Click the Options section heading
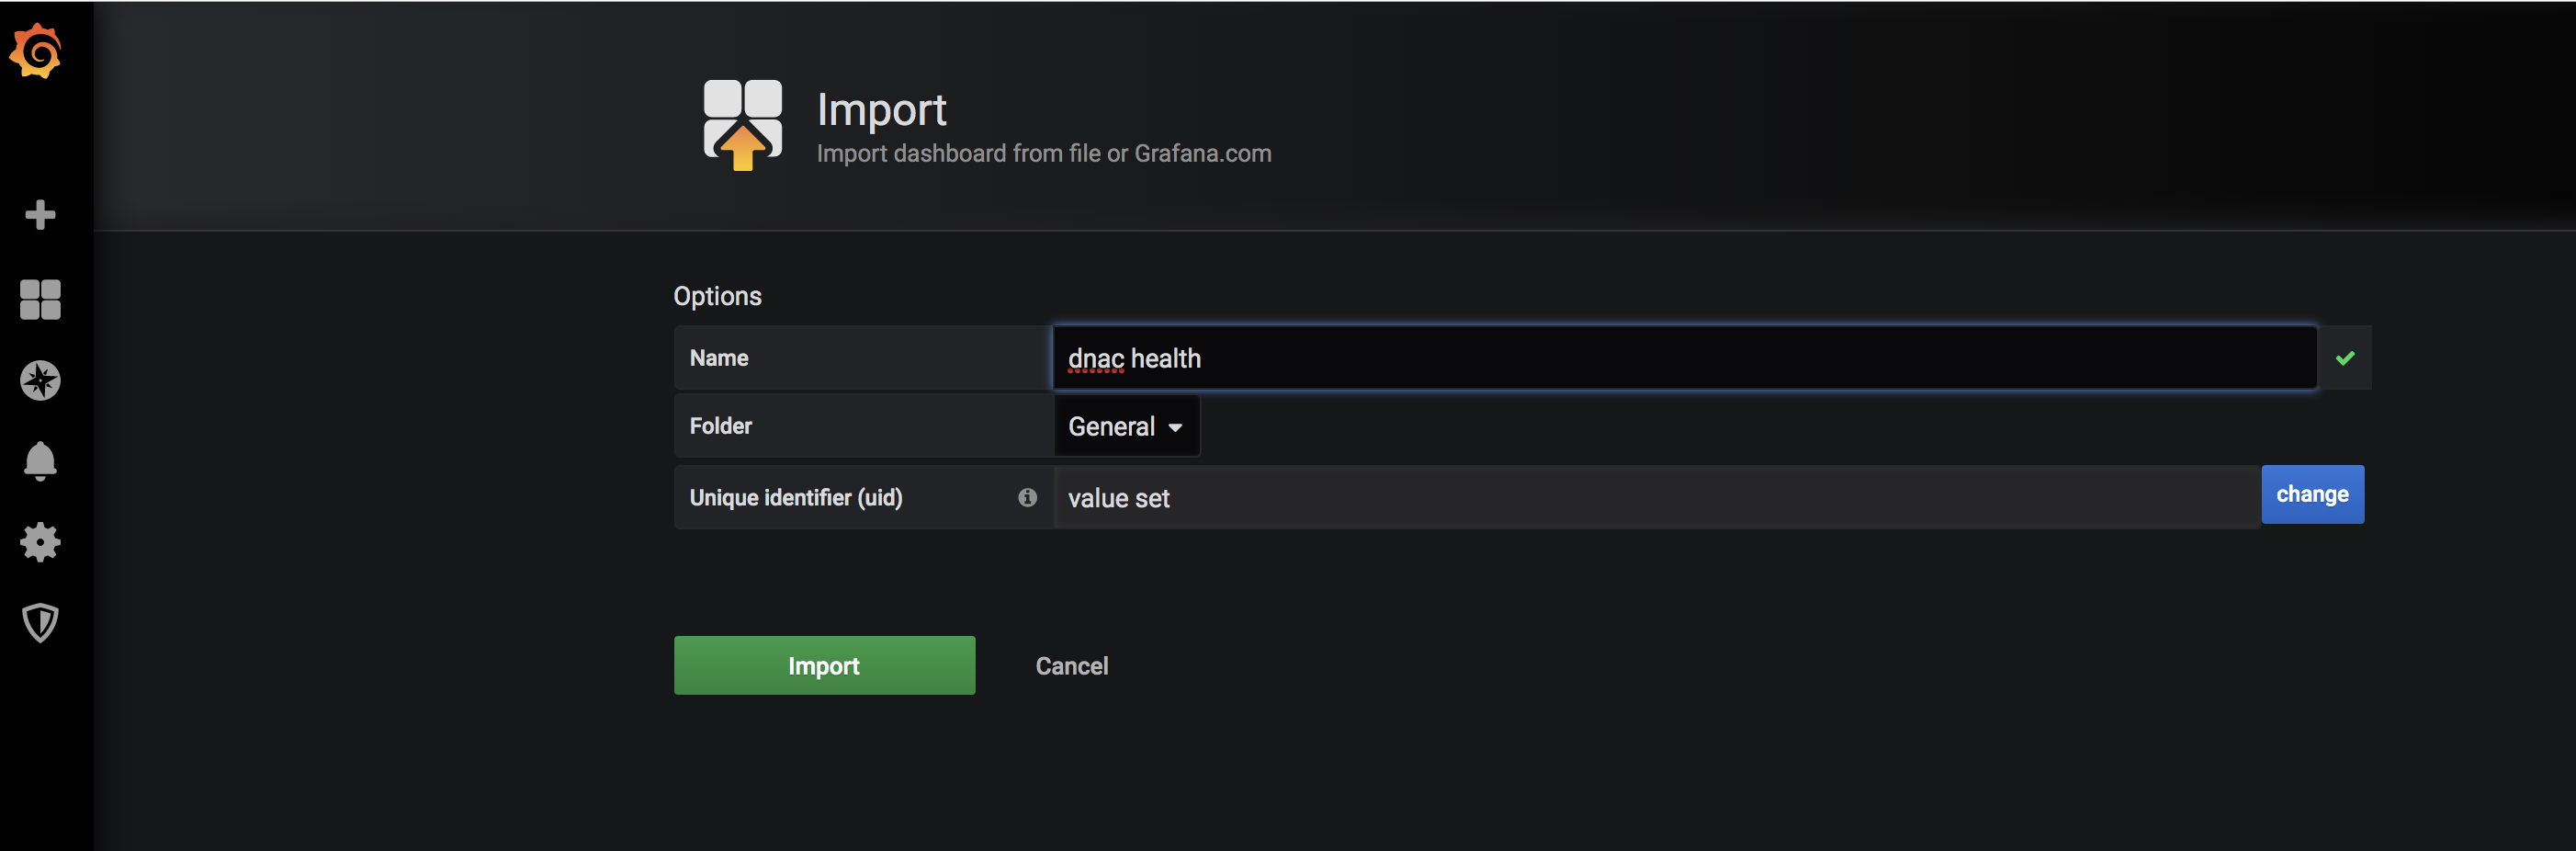 click(x=717, y=296)
